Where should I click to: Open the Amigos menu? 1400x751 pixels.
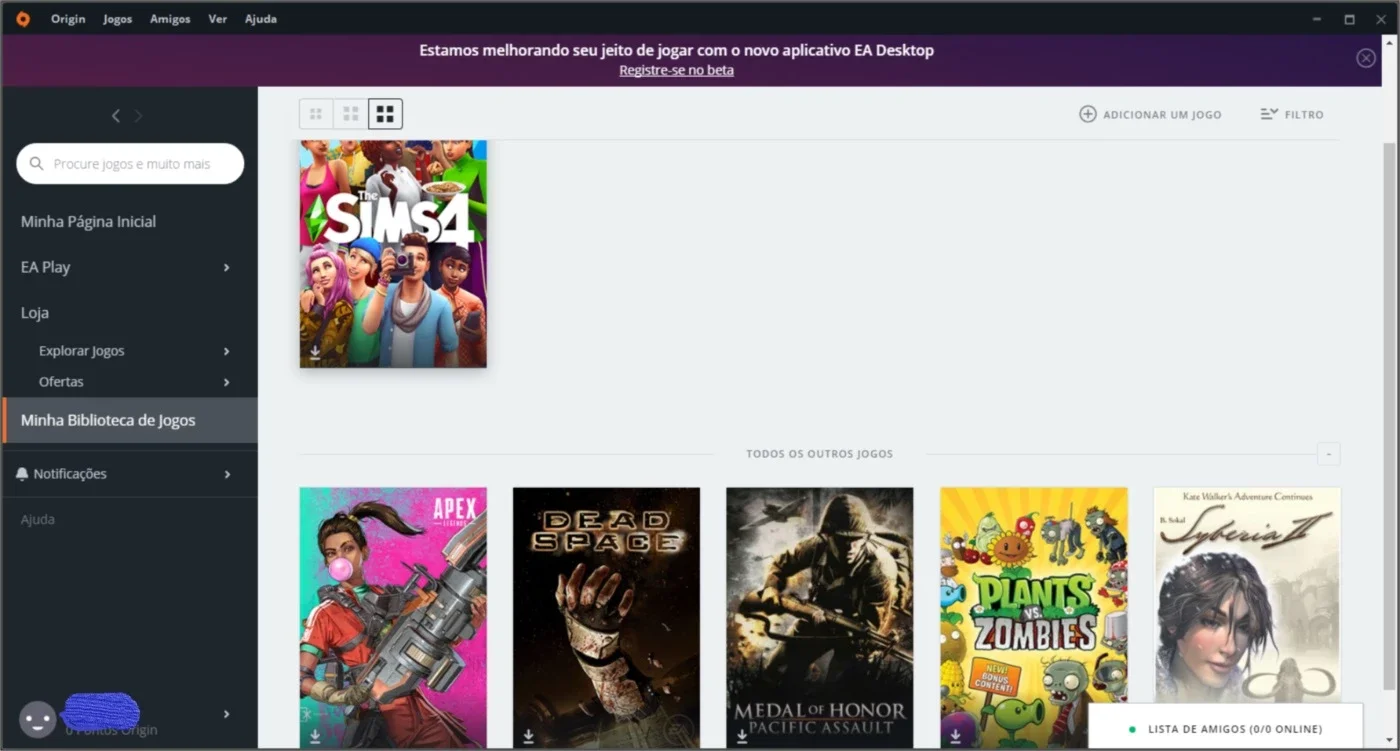[170, 19]
